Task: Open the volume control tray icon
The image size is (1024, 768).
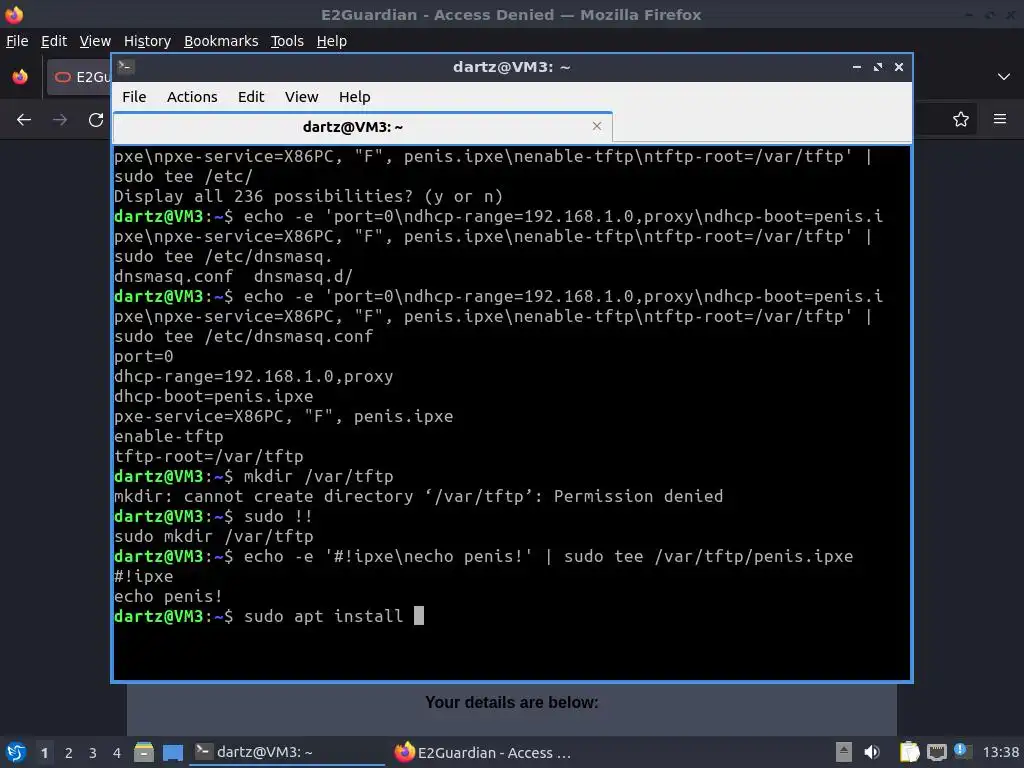Action: tap(872, 752)
